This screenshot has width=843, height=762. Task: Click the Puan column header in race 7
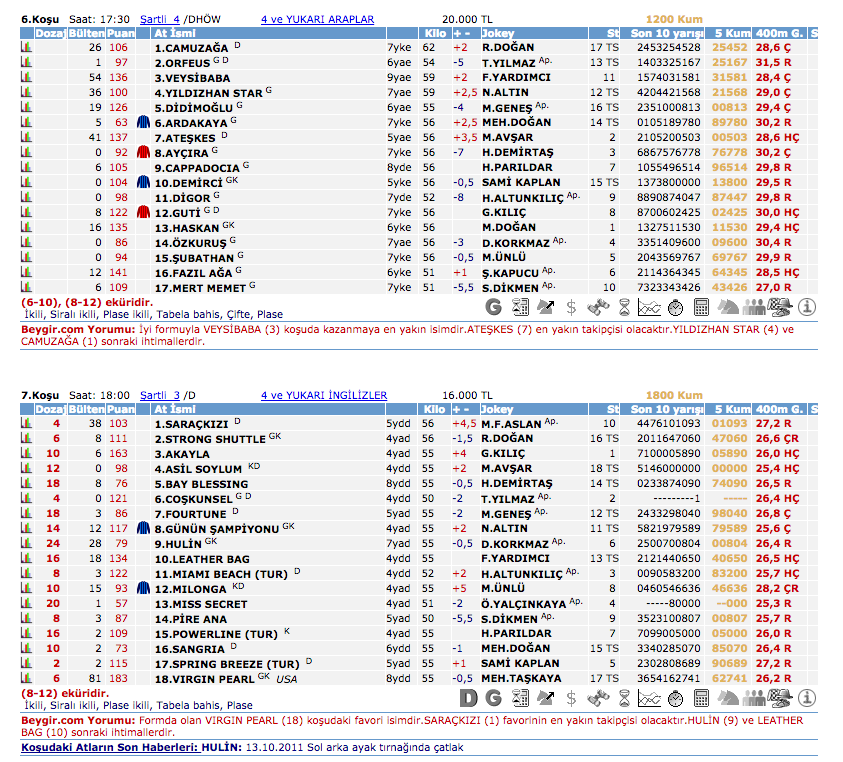coord(121,409)
